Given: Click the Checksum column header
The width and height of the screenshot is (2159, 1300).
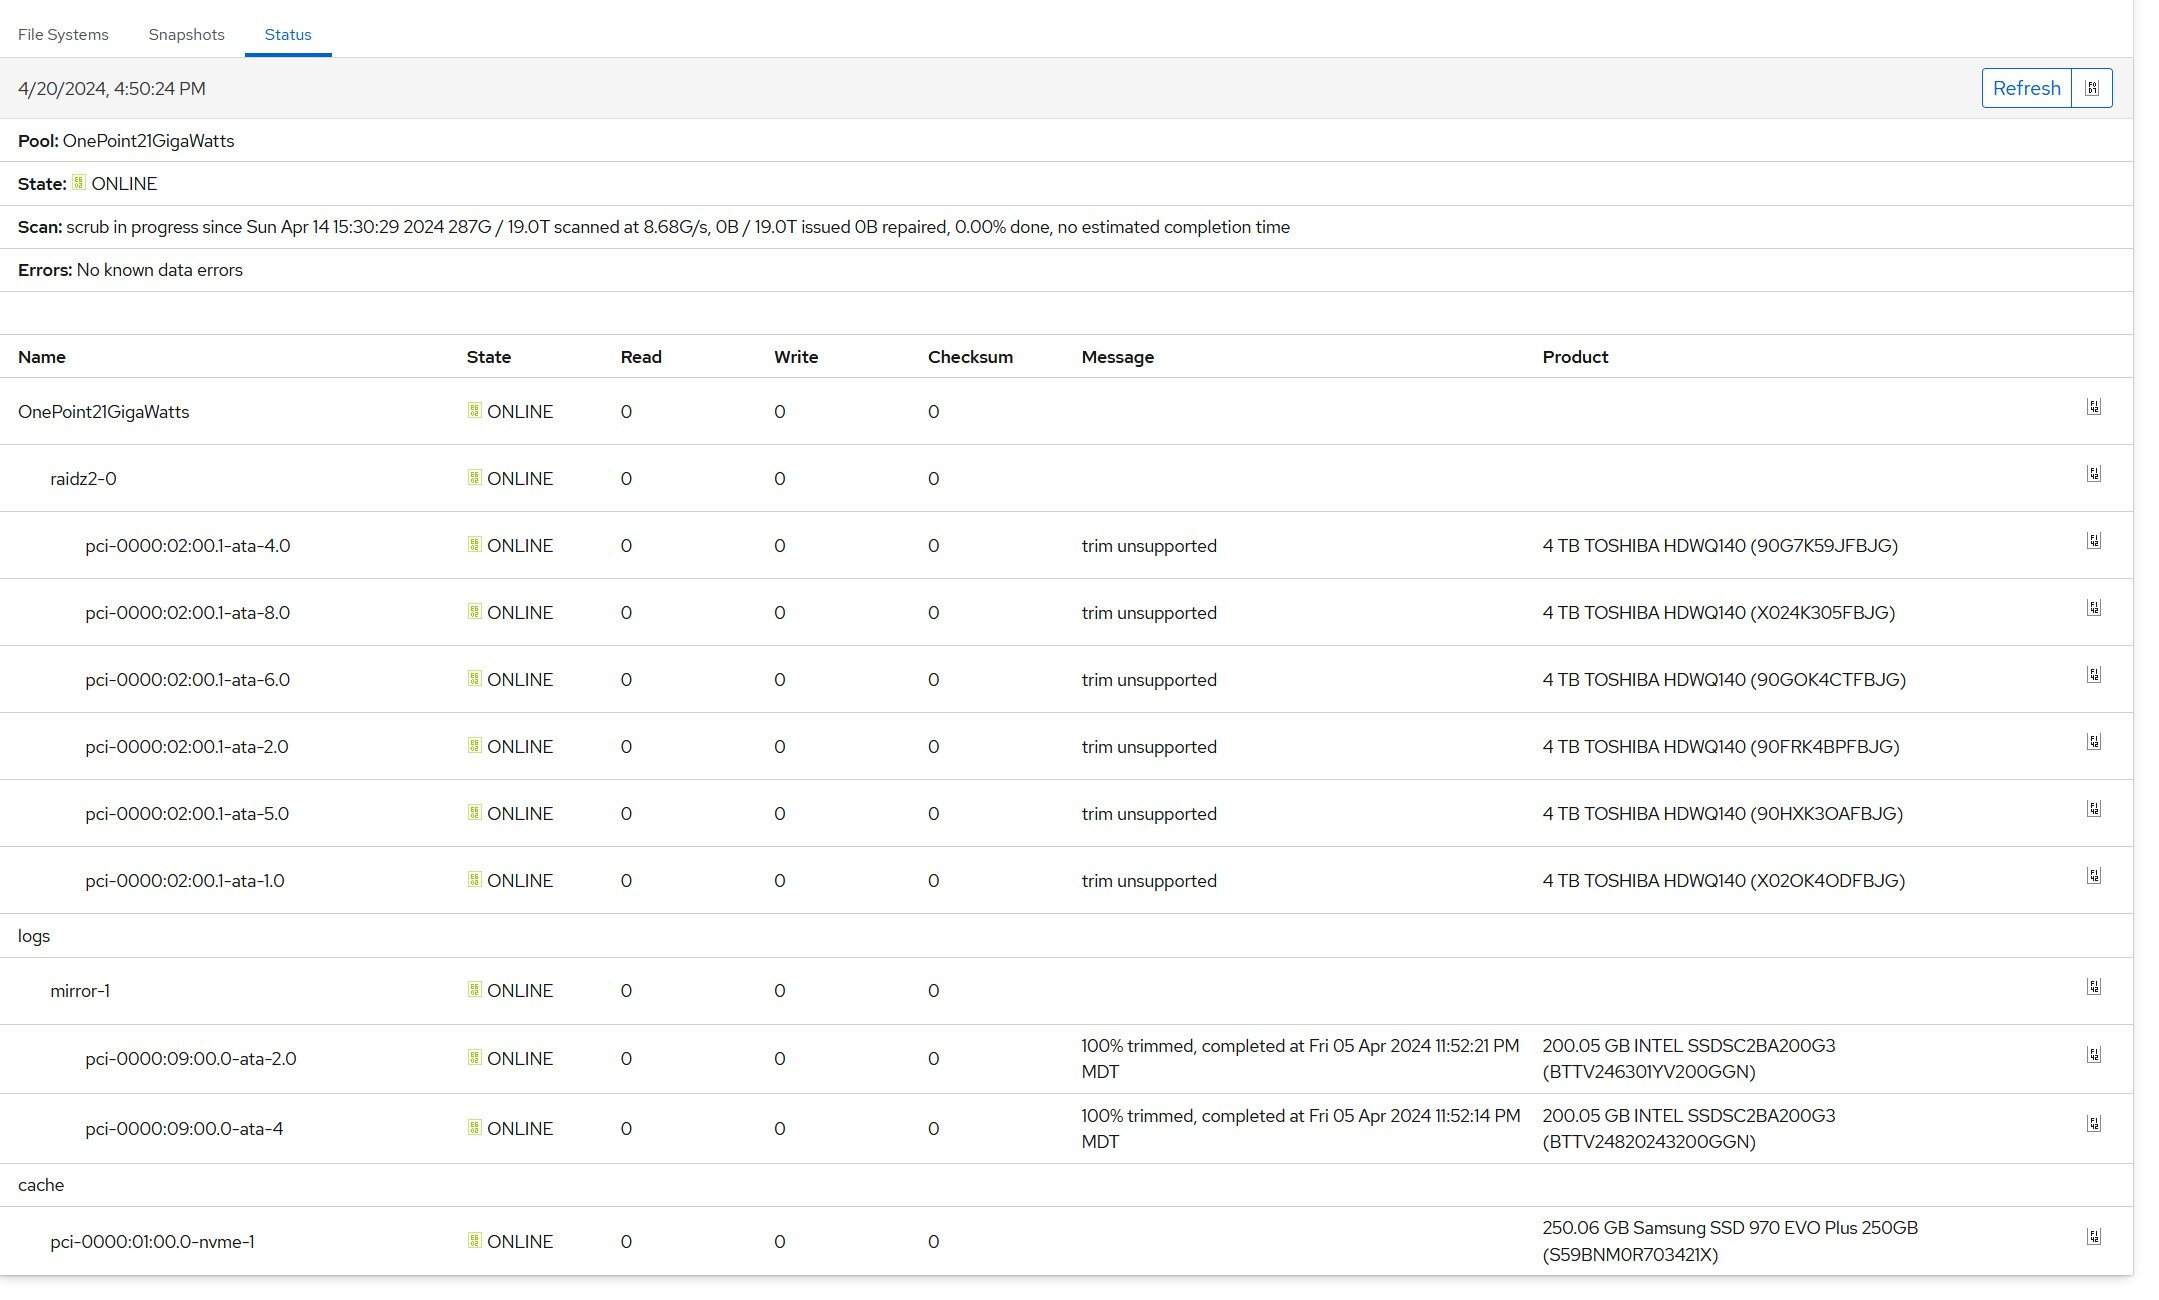Looking at the screenshot, I should click(969, 357).
